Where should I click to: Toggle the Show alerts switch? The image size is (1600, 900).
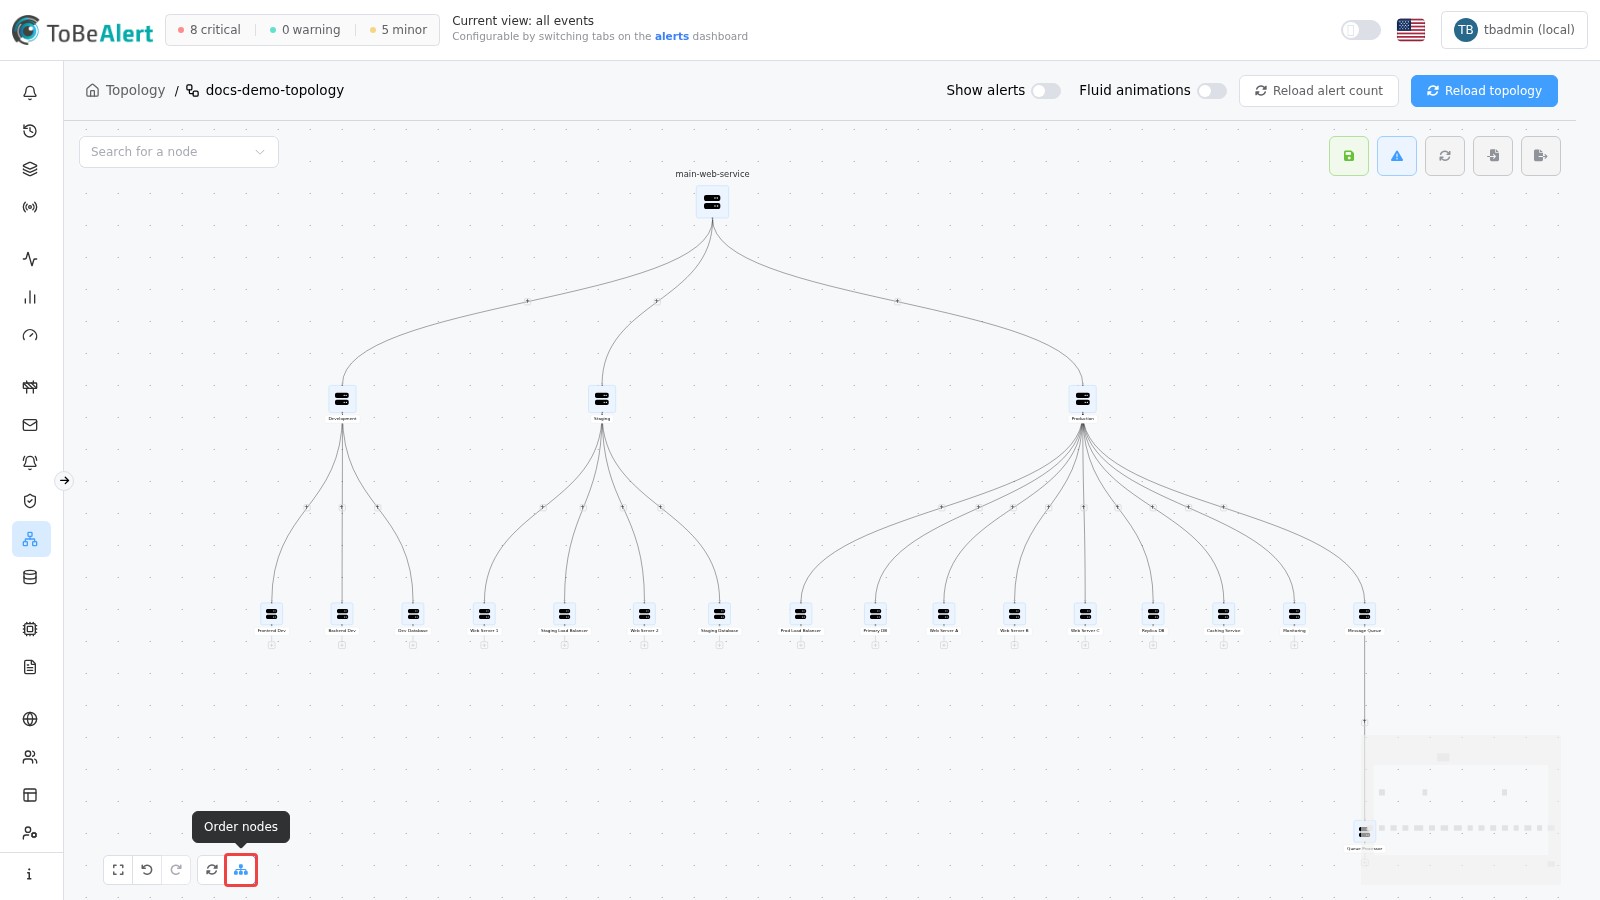click(x=1046, y=91)
